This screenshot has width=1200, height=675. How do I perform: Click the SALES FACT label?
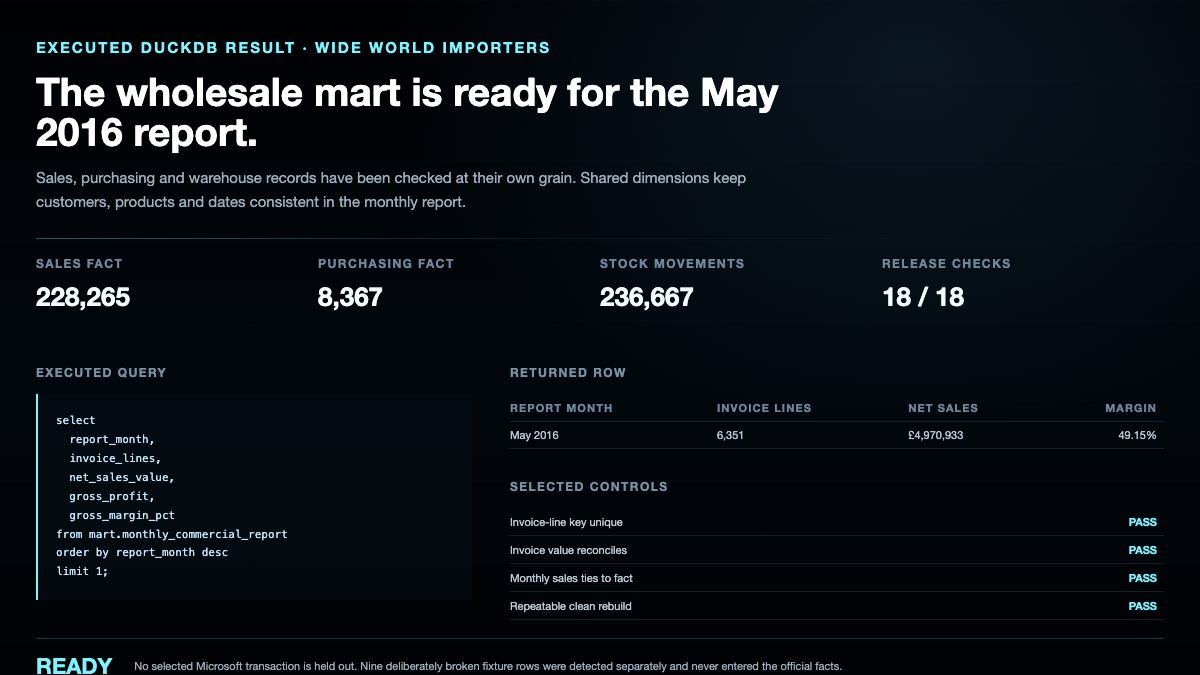coord(79,264)
